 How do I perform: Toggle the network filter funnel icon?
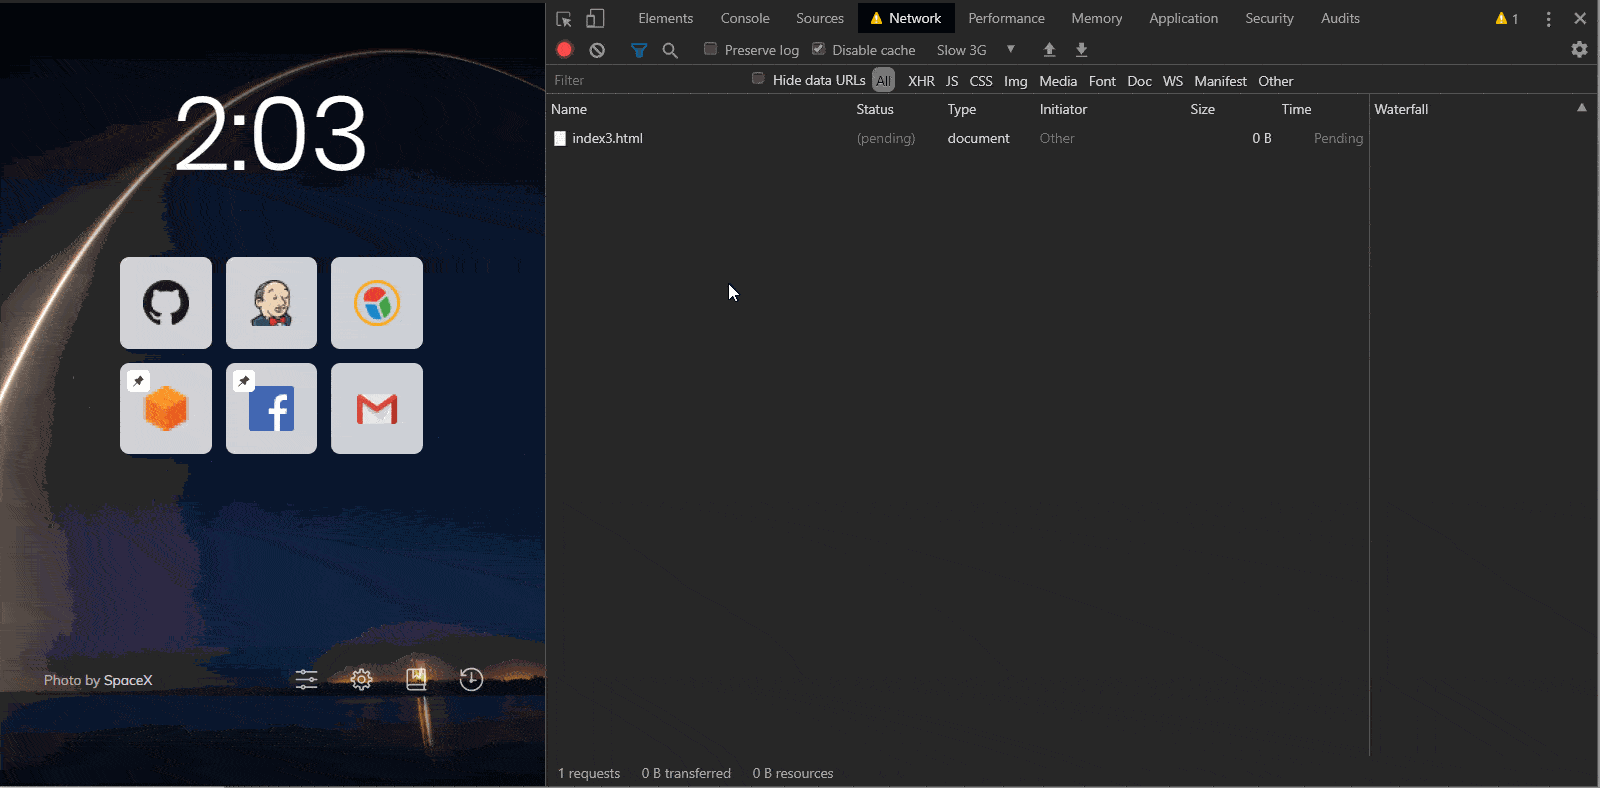coord(639,50)
